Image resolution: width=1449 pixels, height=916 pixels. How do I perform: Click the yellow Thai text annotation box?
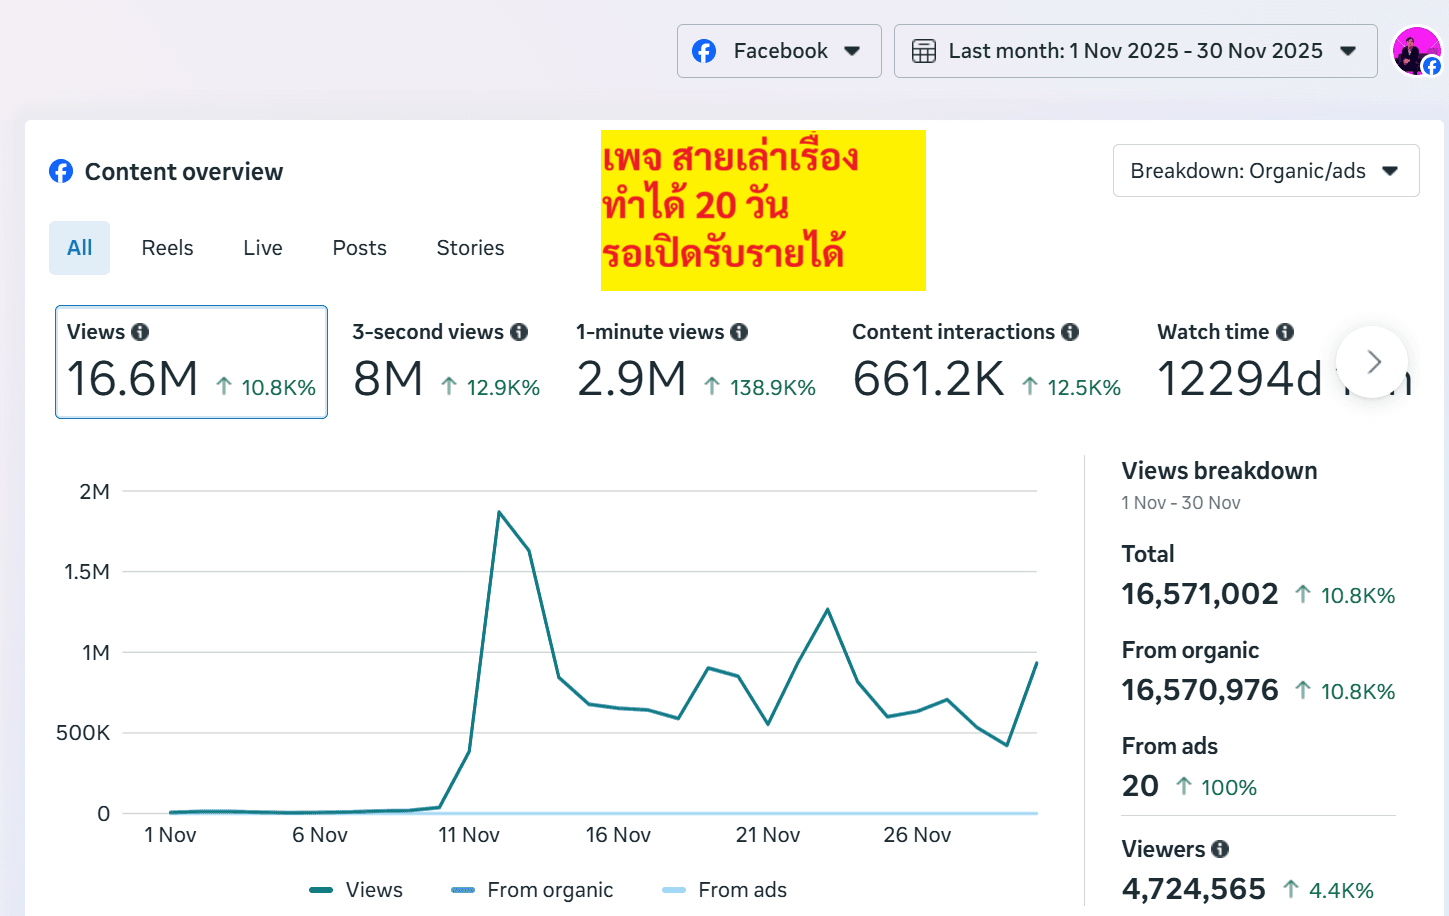click(763, 210)
